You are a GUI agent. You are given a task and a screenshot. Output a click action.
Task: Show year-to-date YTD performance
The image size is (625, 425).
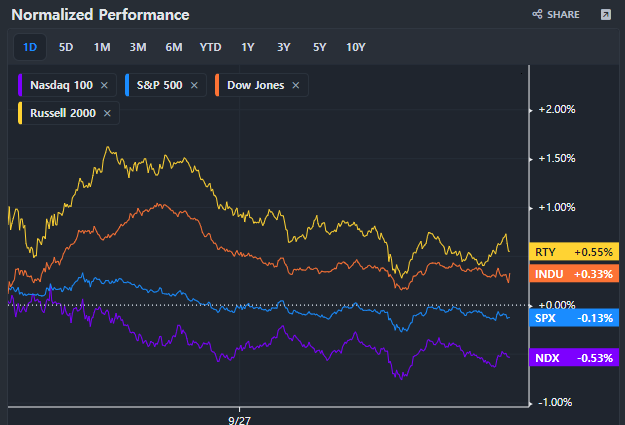point(211,47)
